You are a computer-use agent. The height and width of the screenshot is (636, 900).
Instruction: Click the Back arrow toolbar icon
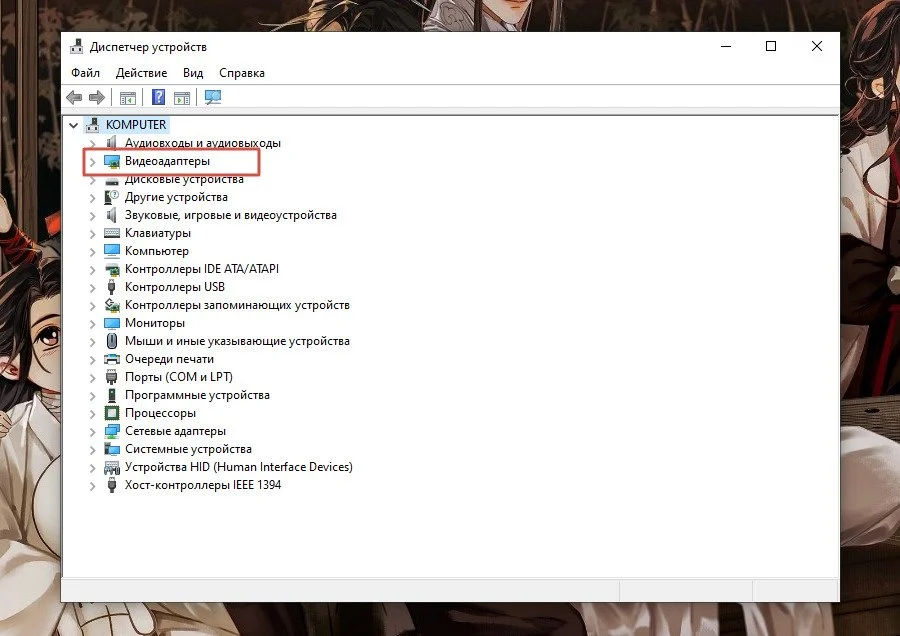point(74,97)
